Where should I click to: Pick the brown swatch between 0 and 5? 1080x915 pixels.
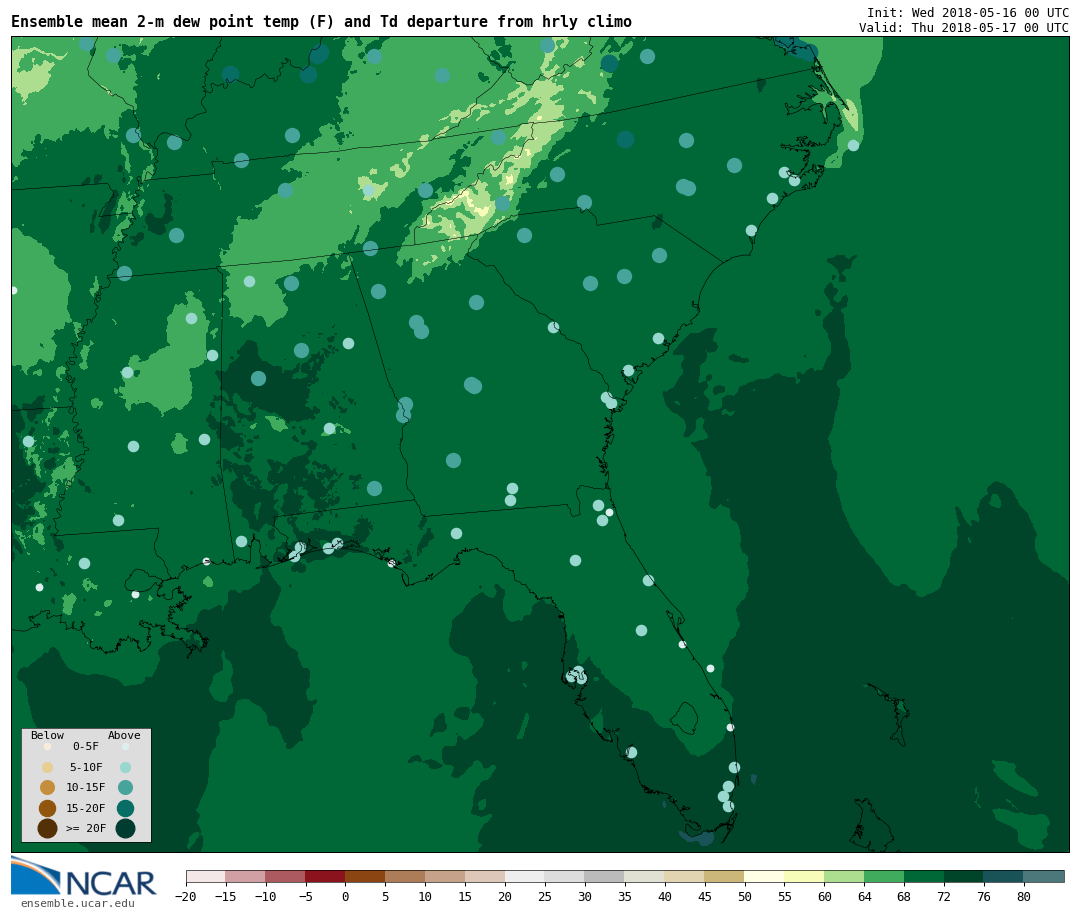365,876
